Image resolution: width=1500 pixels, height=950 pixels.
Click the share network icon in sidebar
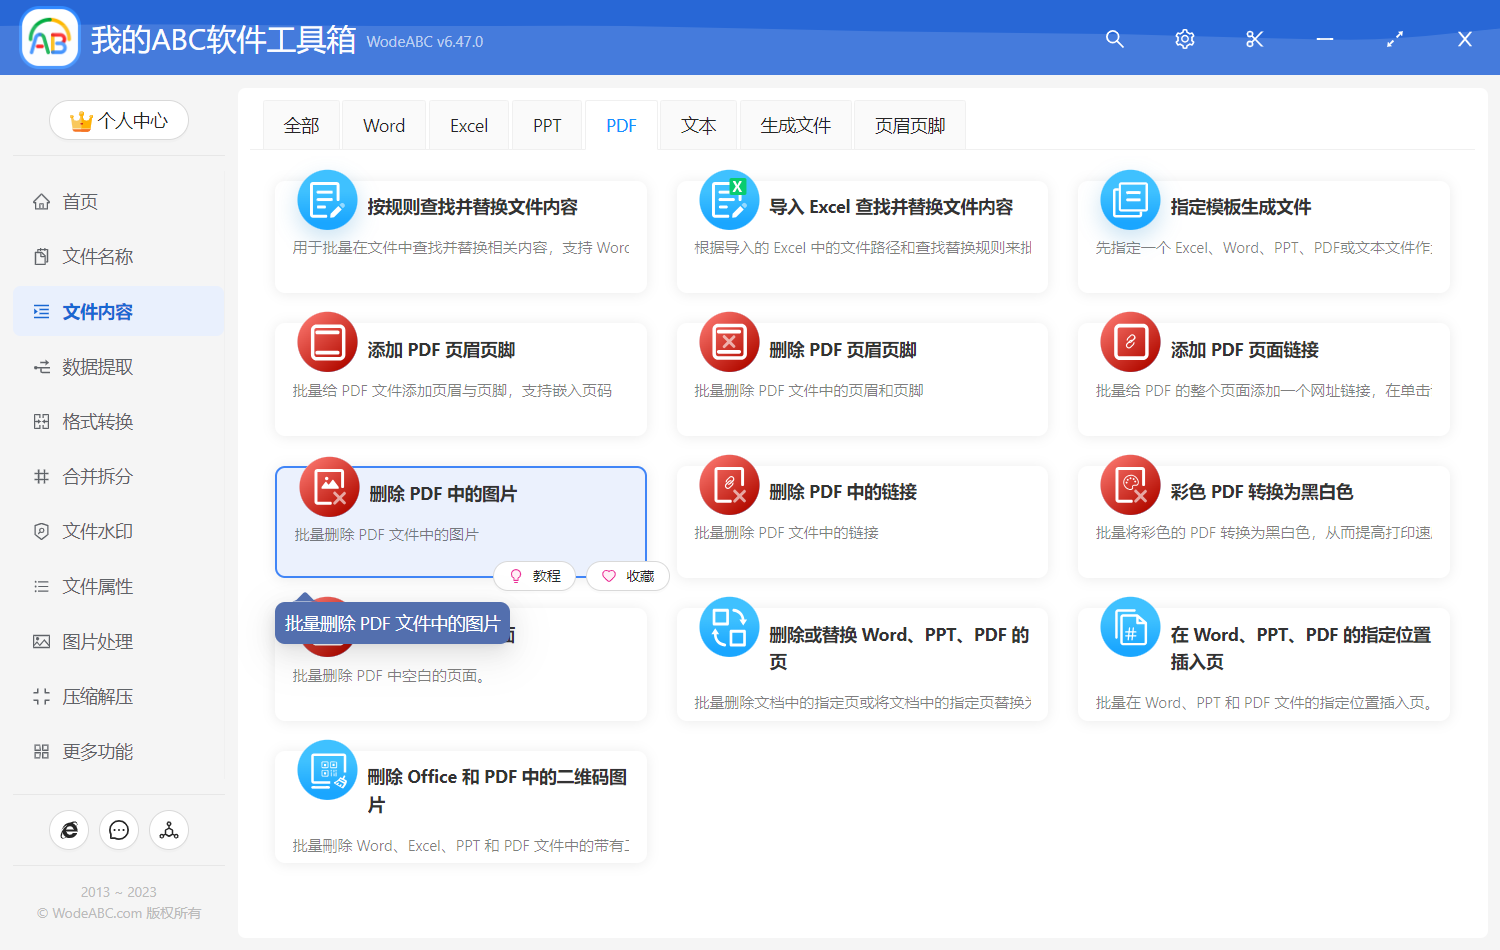(x=169, y=830)
